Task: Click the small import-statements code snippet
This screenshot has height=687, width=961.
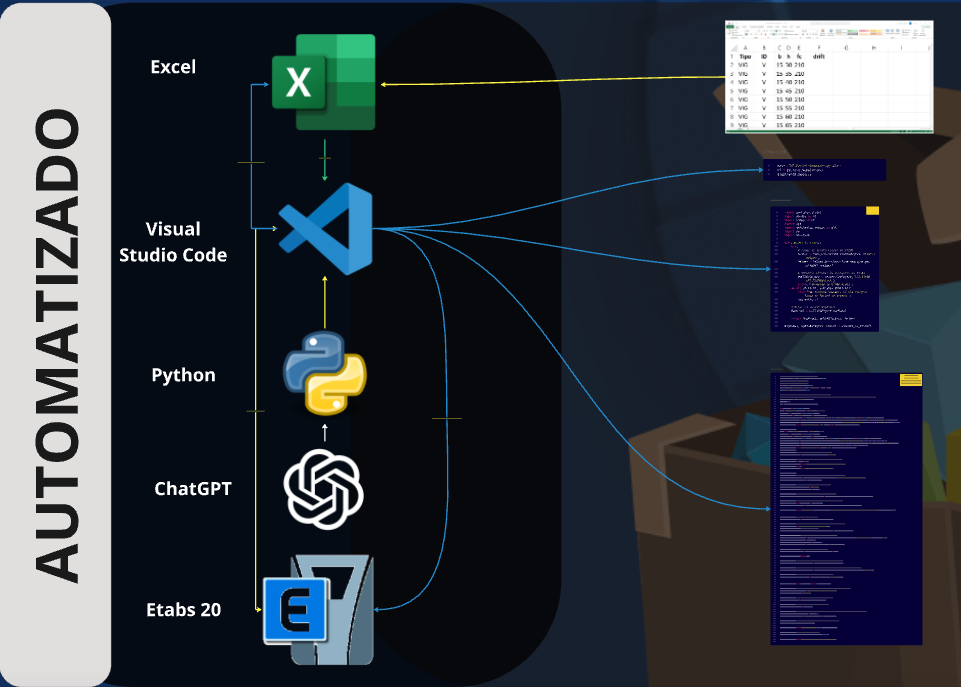Action: [823, 170]
